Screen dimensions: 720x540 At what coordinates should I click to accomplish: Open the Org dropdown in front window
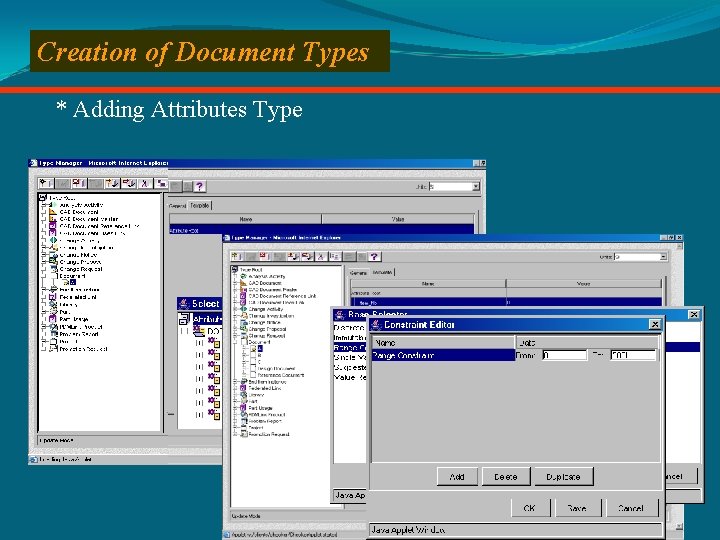pos(662,257)
